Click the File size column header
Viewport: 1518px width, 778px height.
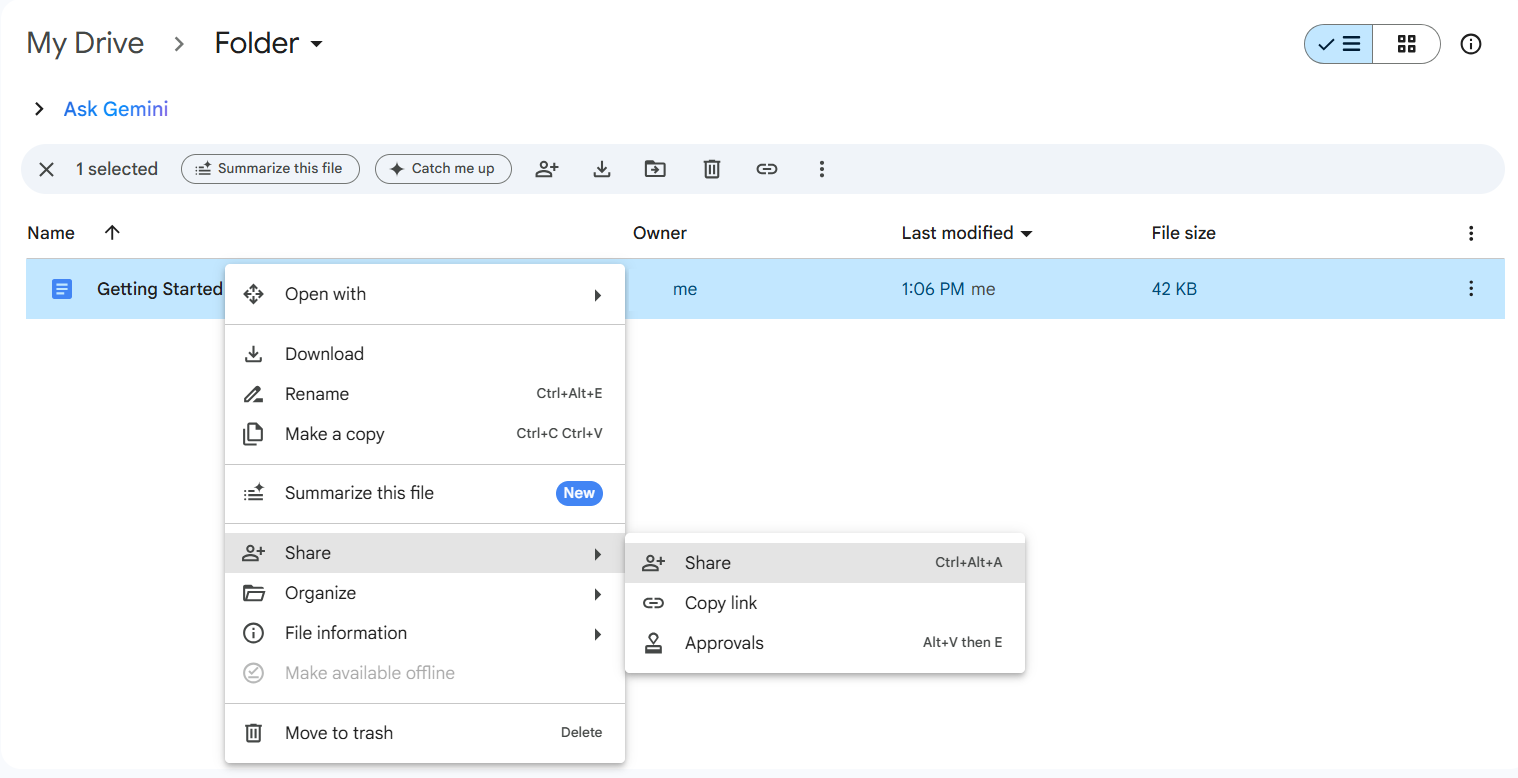pyautogui.click(x=1184, y=233)
